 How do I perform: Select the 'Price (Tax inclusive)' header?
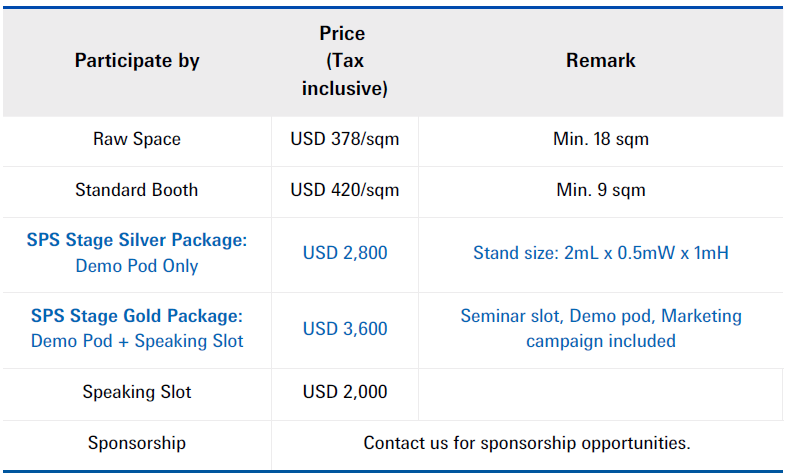click(345, 61)
